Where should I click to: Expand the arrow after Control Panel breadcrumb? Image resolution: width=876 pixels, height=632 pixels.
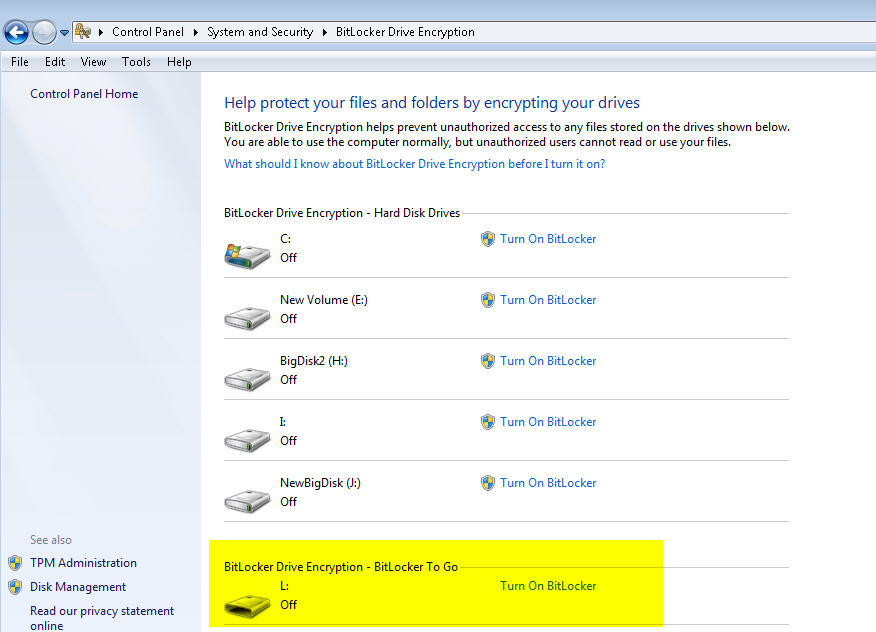pos(196,32)
